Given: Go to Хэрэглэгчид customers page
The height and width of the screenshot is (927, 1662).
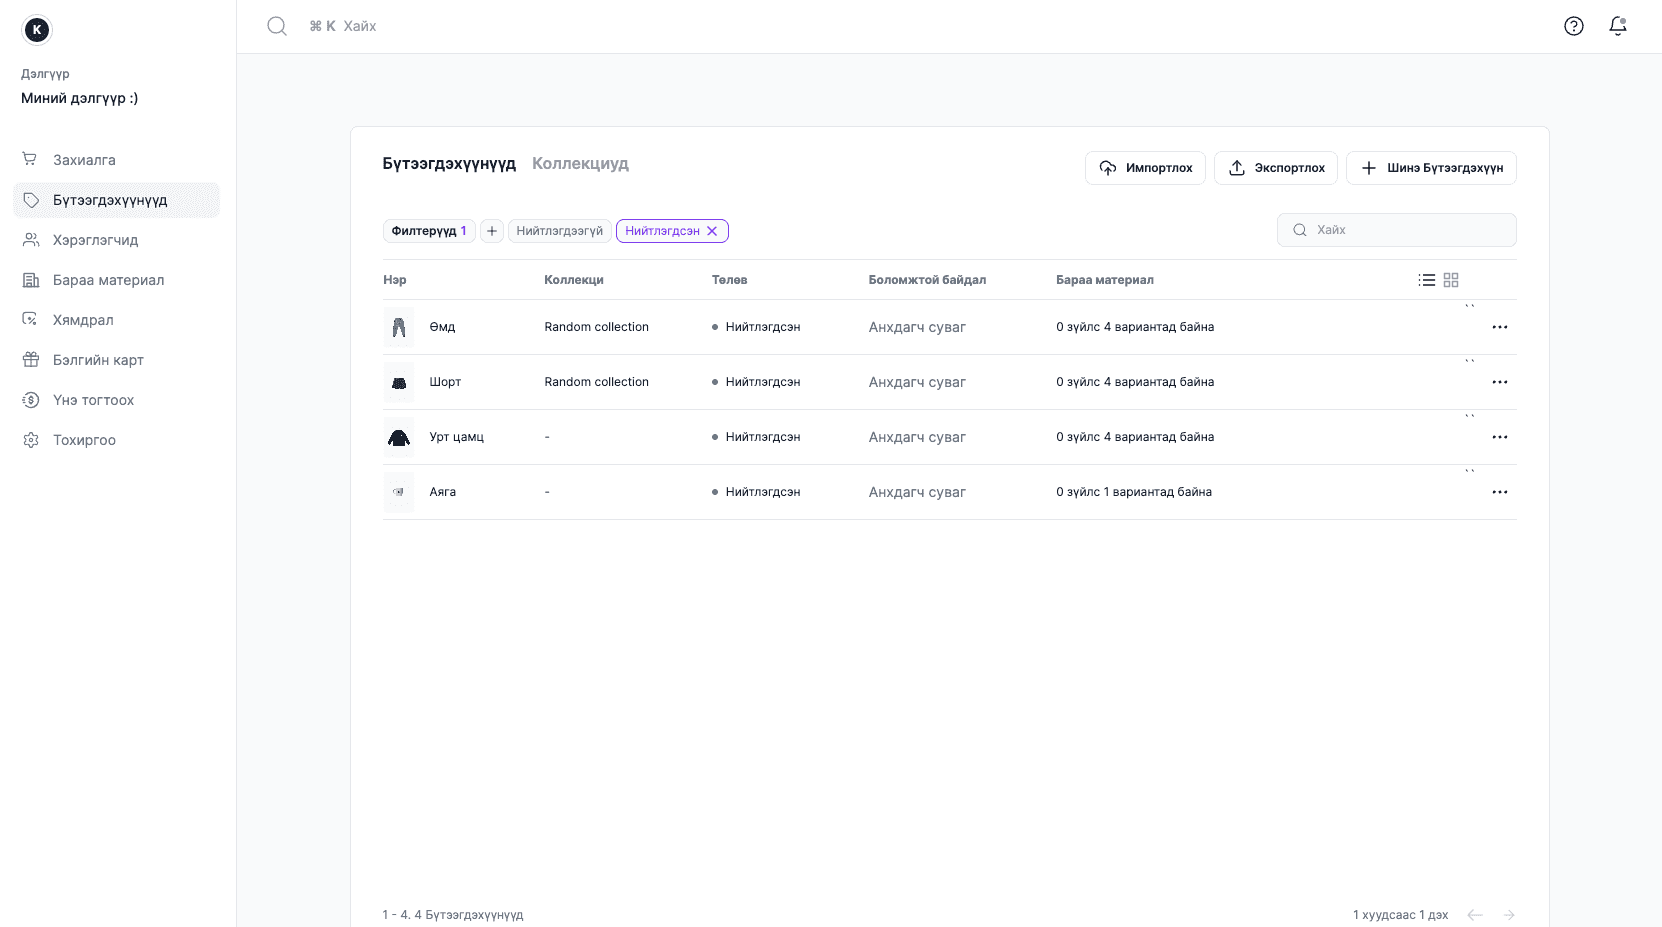Looking at the screenshot, I should coord(116,240).
